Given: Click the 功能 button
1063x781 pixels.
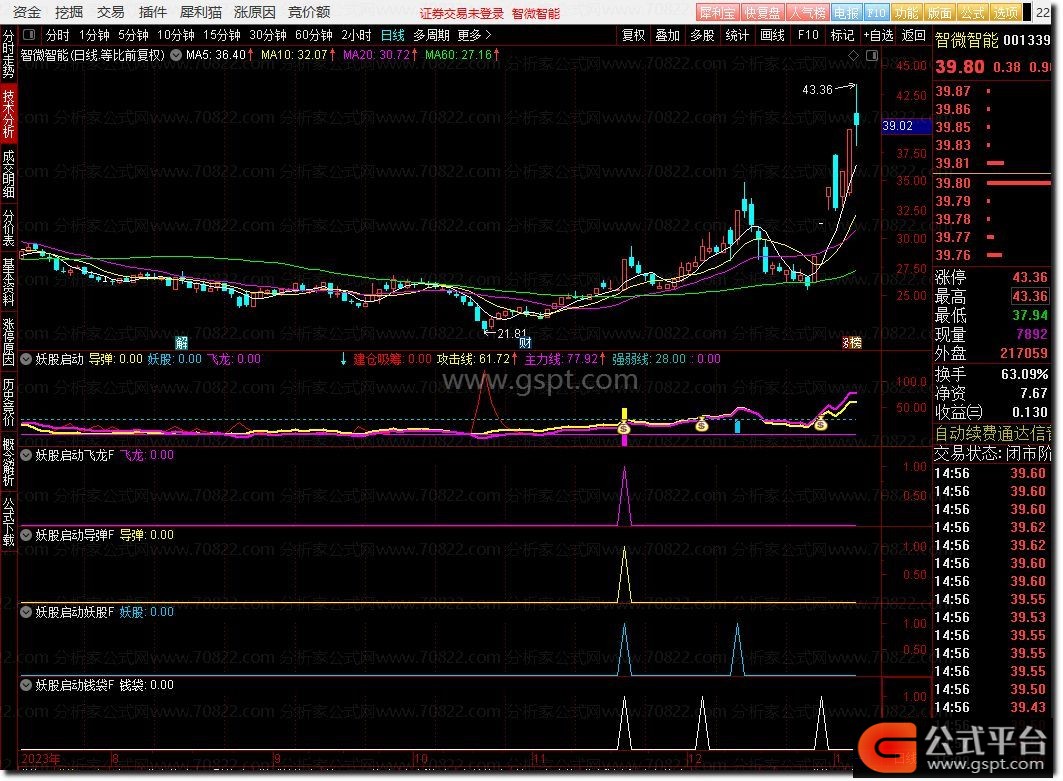Looking at the screenshot, I should coord(906,12).
